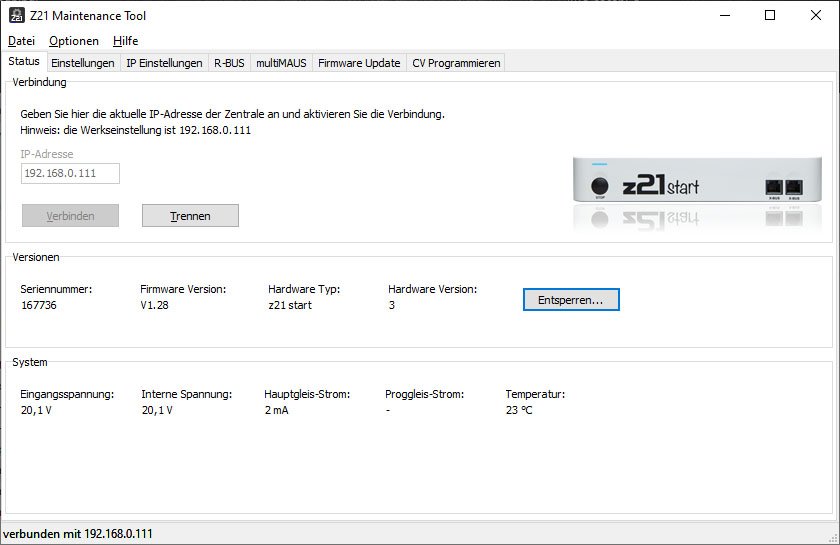Click the Firmware Version label

click(183, 289)
